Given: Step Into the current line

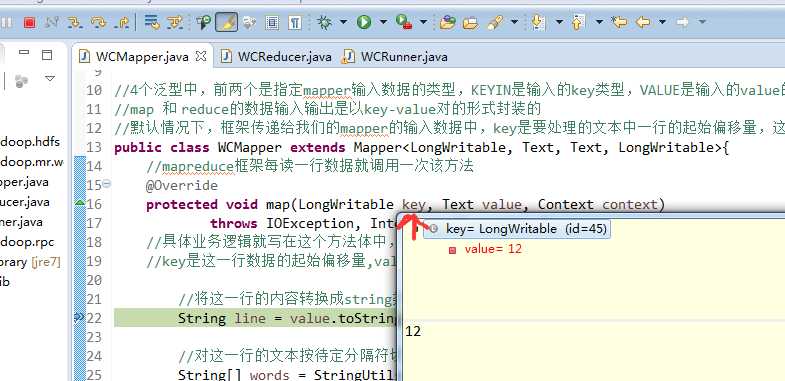Looking at the screenshot, I should click(x=75, y=22).
